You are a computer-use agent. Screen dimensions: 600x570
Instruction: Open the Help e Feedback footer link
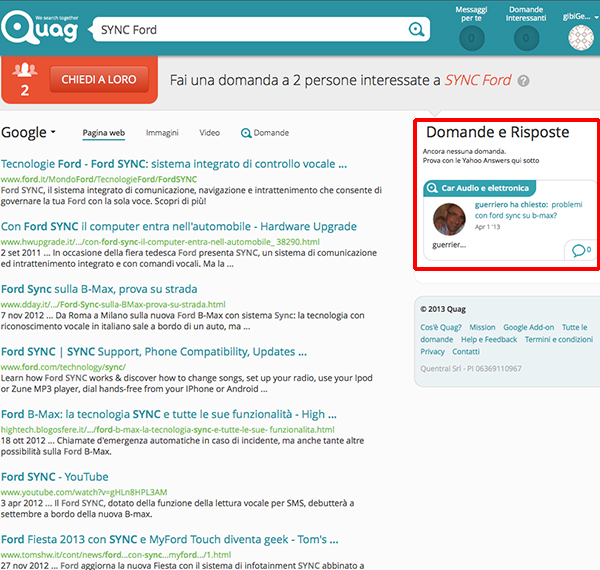click(489, 340)
